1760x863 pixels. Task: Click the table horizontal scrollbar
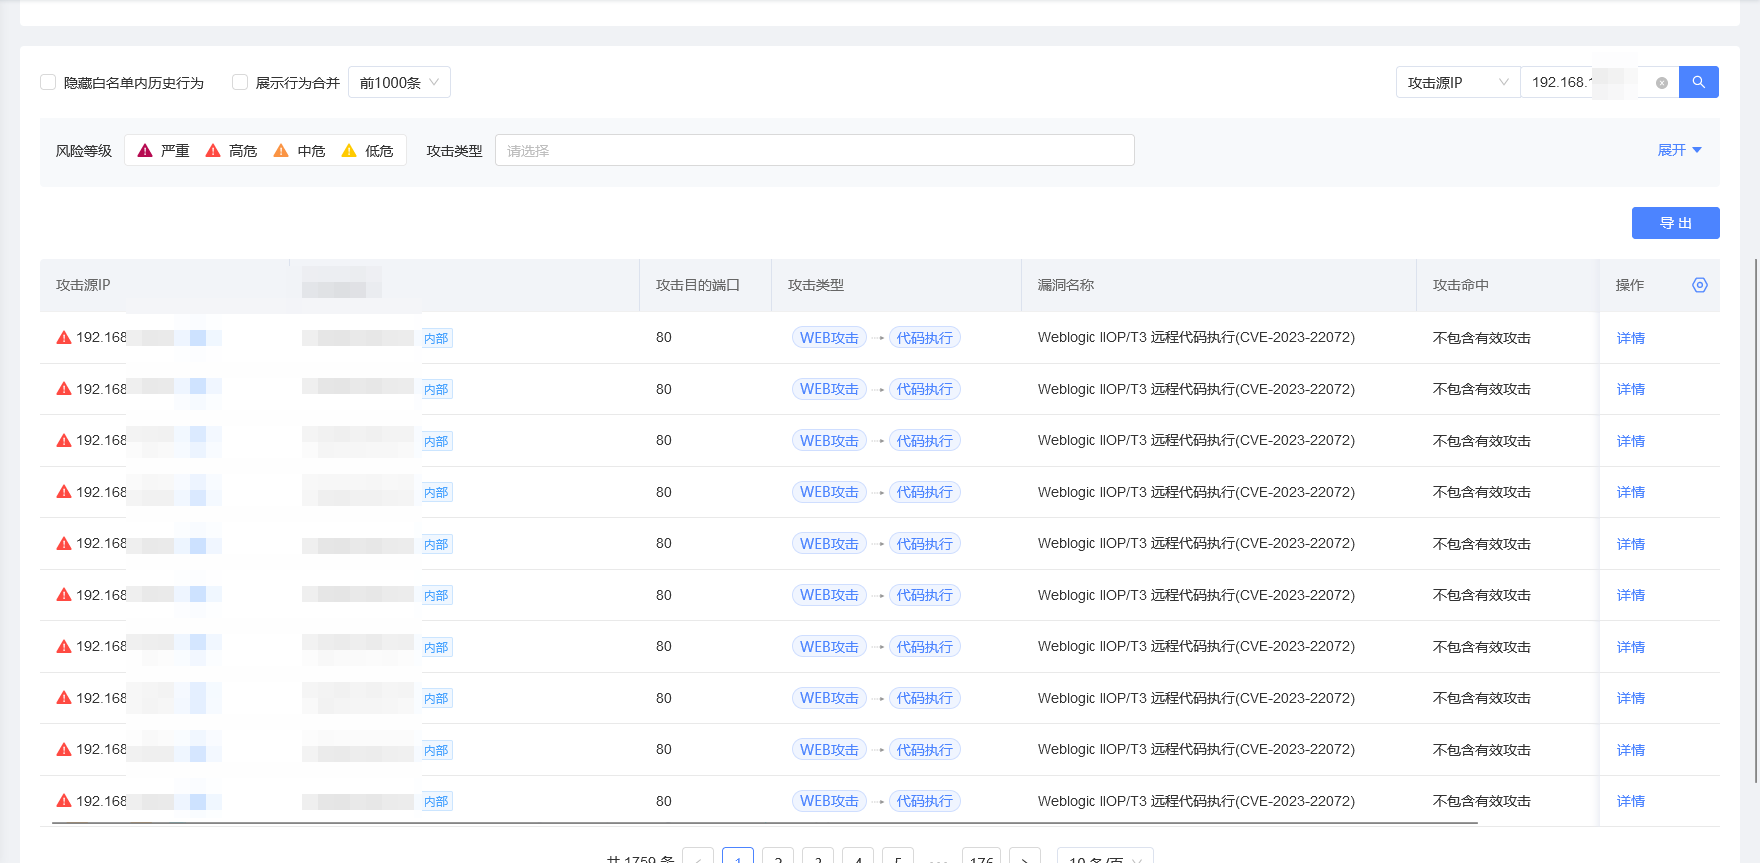[x=765, y=824]
